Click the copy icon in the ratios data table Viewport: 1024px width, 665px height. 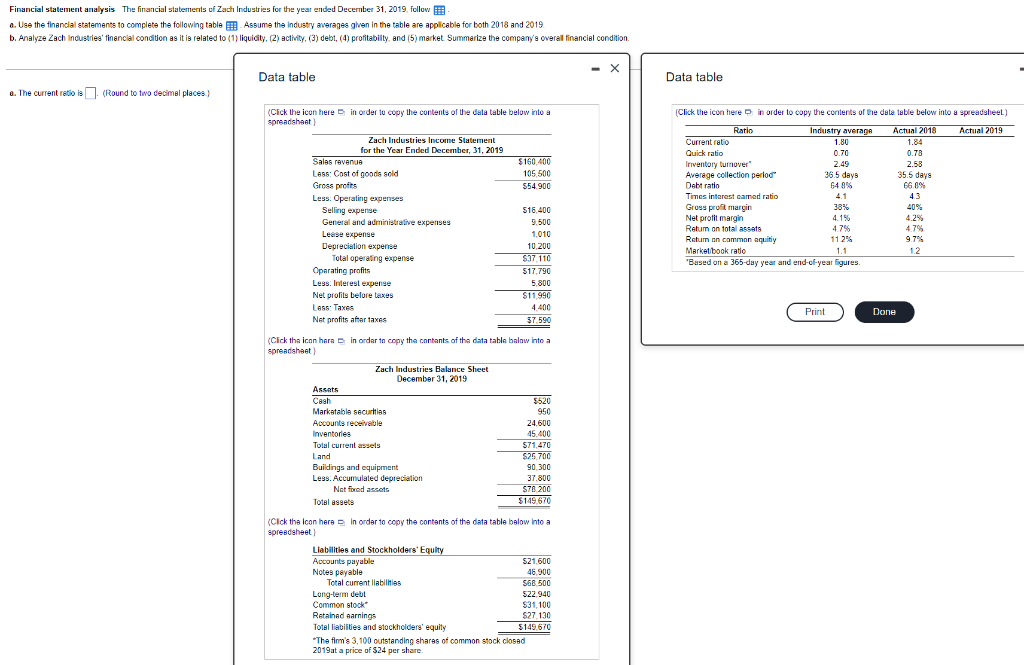pos(748,110)
